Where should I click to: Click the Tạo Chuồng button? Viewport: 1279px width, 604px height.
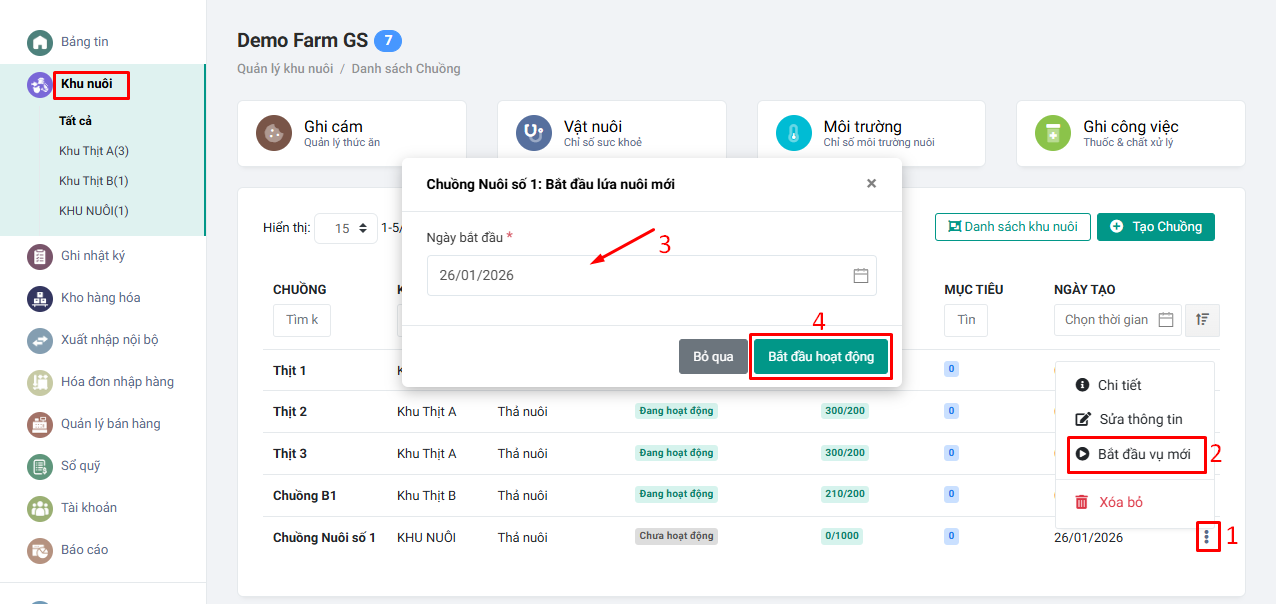click(x=1155, y=227)
